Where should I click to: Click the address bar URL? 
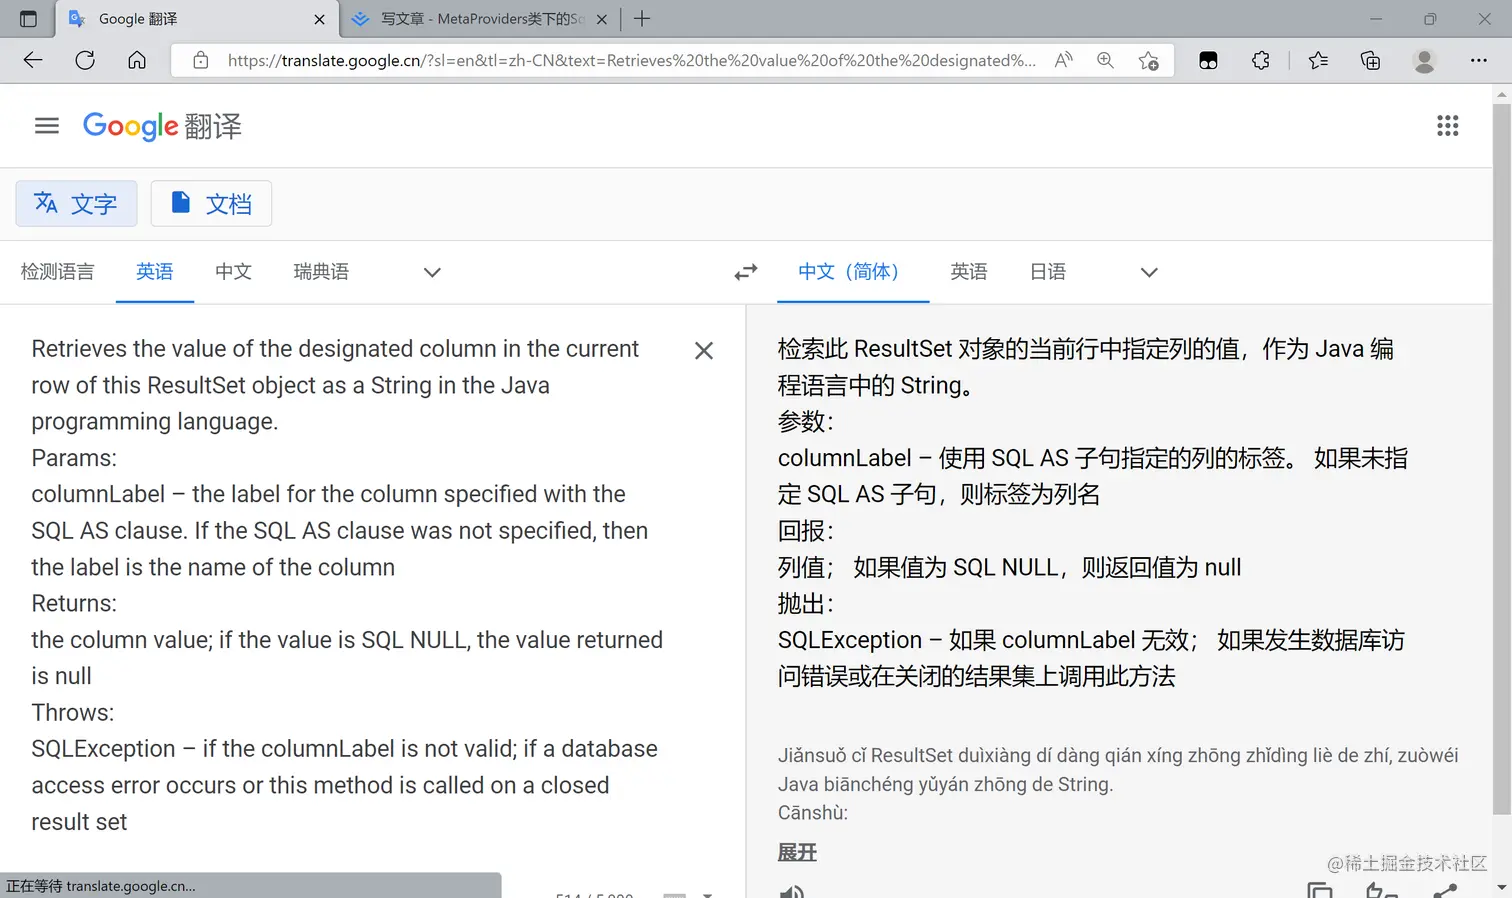(631, 60)
